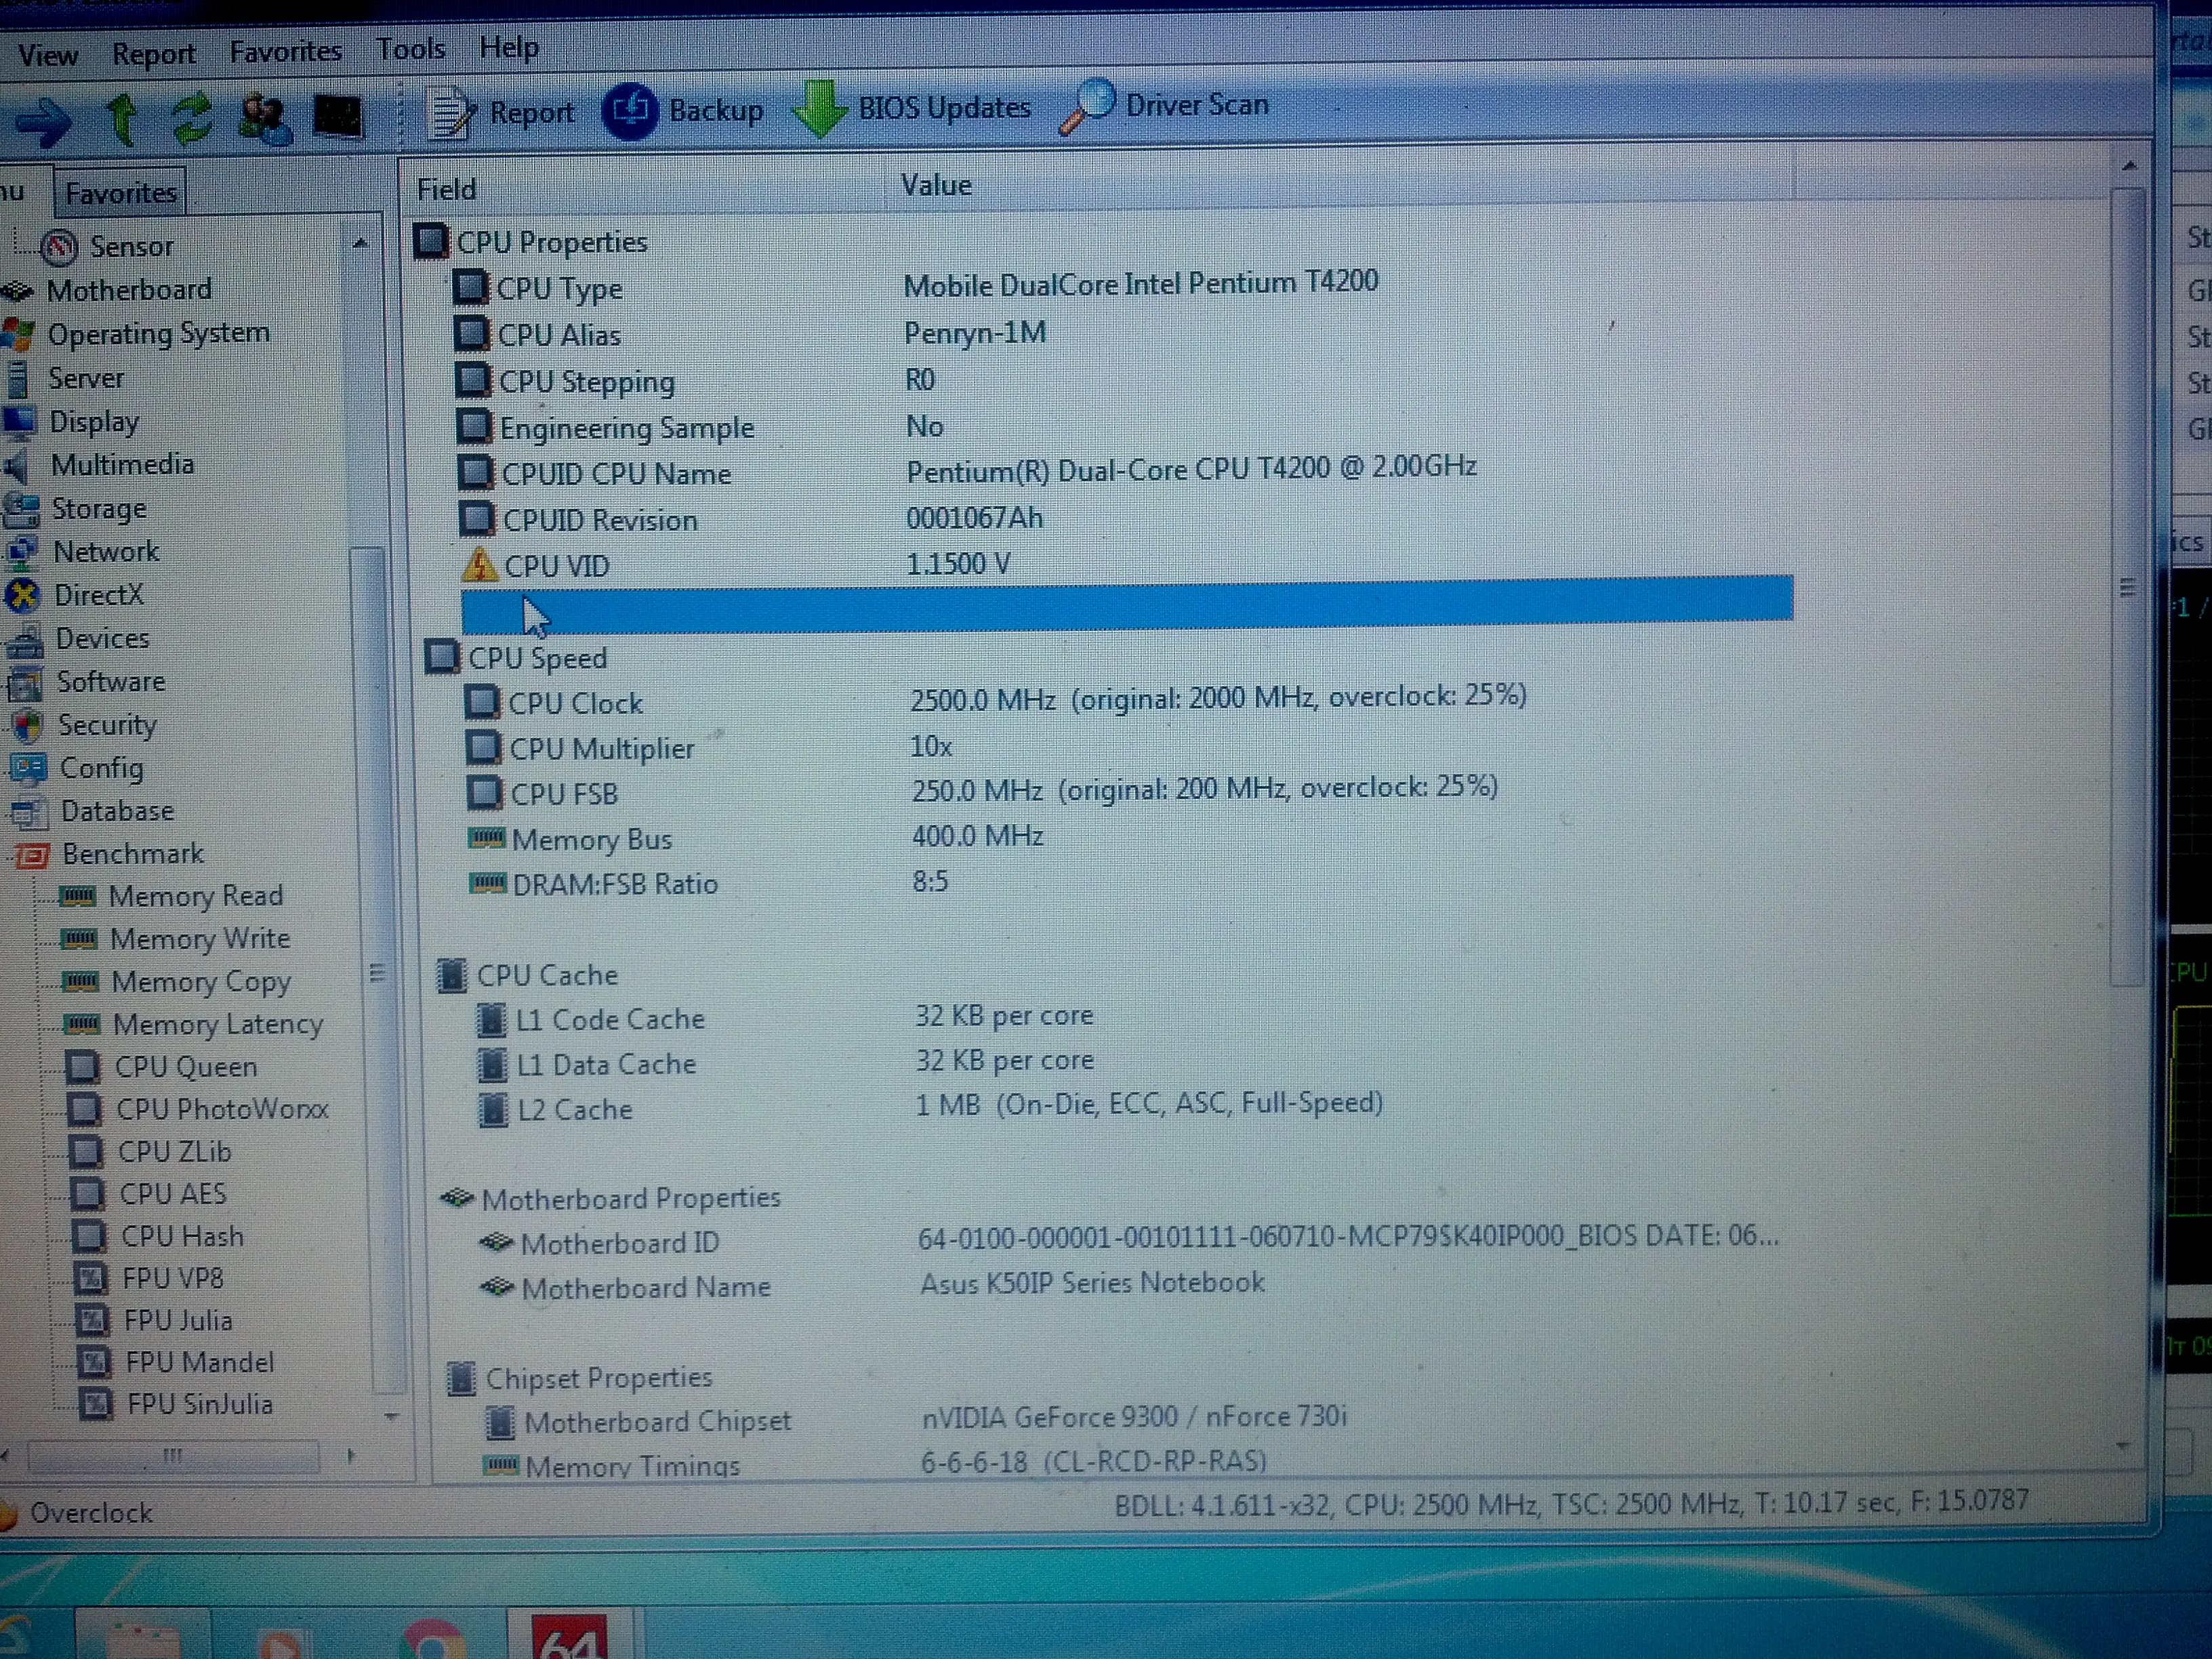Click the DirectX icon in the tree

coord(23,596)
